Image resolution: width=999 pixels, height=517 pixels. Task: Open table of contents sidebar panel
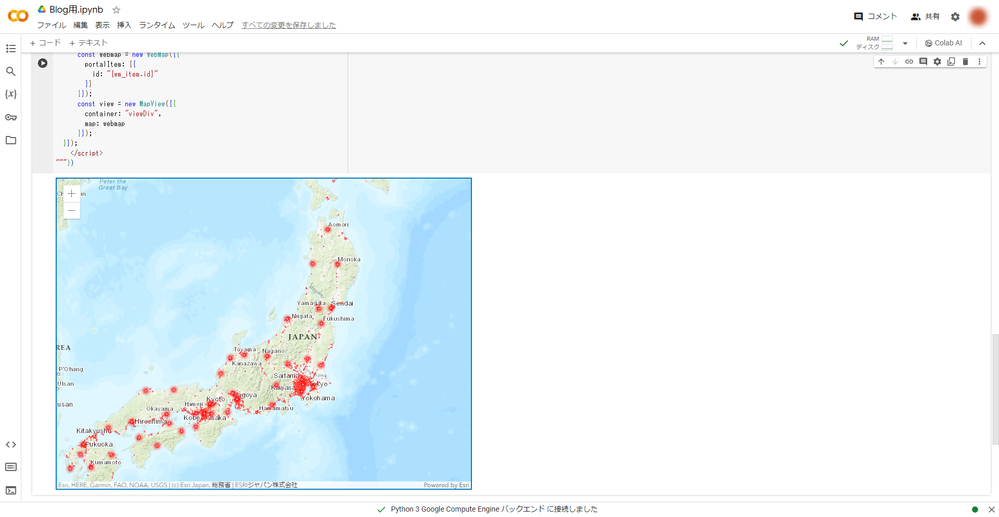point(11,48)
